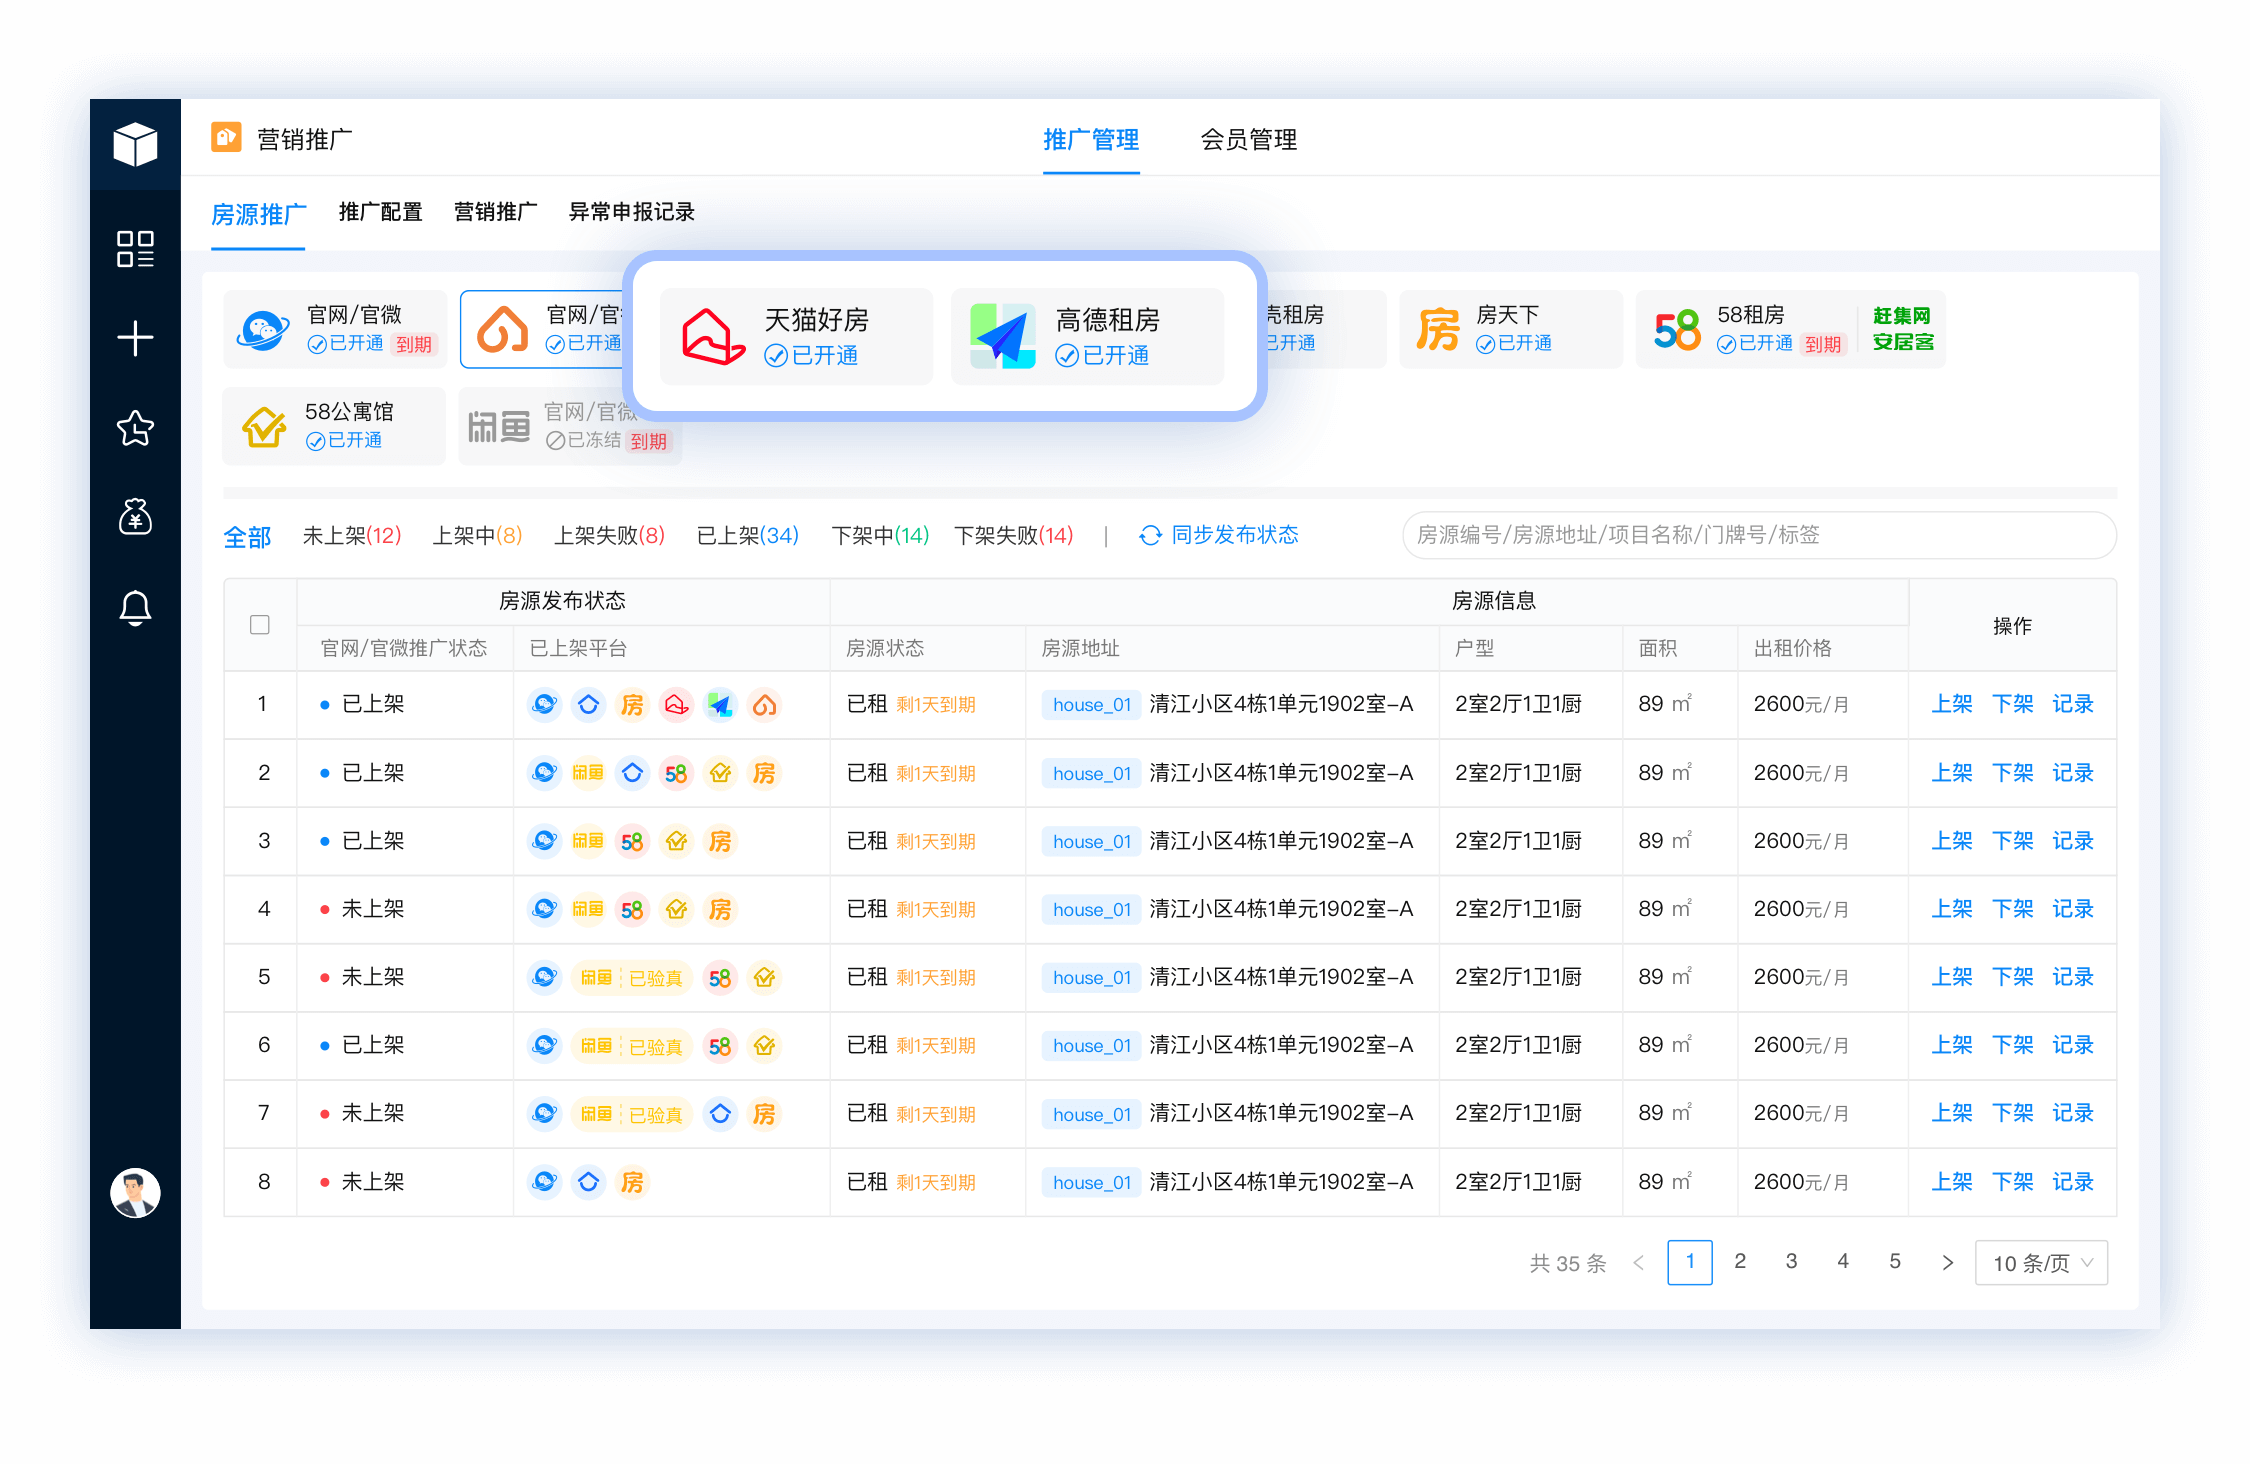Filter by 全部 status
Image resolution: width=2250 pixels, height=1464 pixels.
click(x=247, y=538)
